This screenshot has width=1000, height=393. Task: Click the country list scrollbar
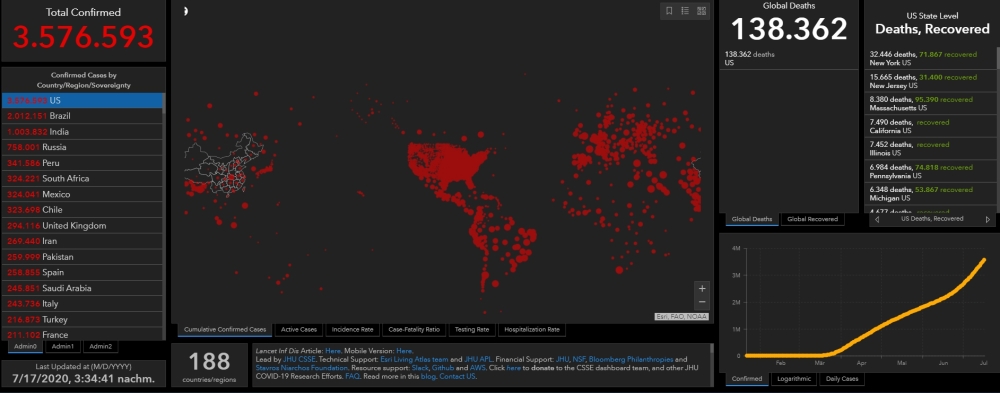[x=165, y=217]
